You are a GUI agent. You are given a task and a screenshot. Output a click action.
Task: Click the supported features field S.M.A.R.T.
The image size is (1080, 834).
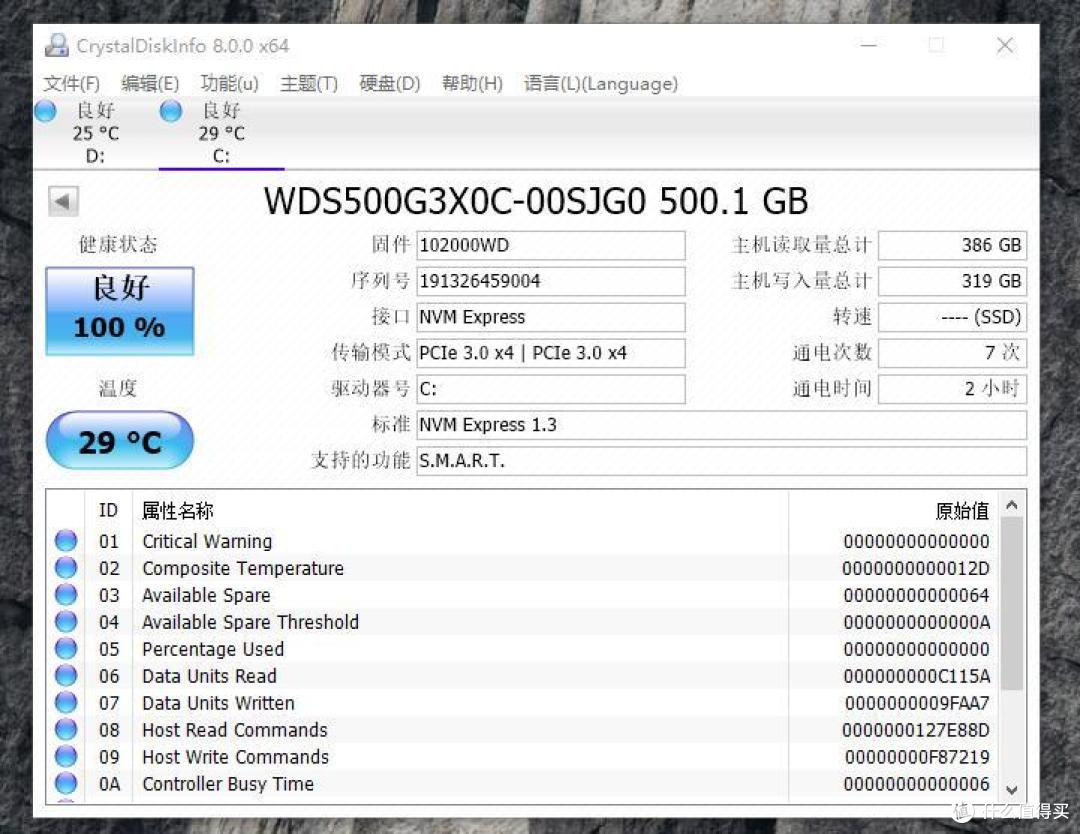coord(721,461)
